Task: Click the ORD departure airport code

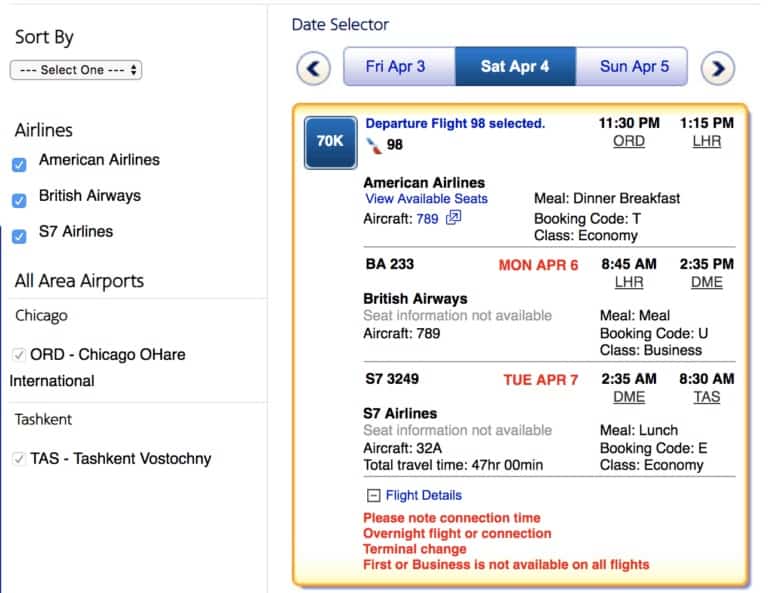Action: [x=629, y=142]
